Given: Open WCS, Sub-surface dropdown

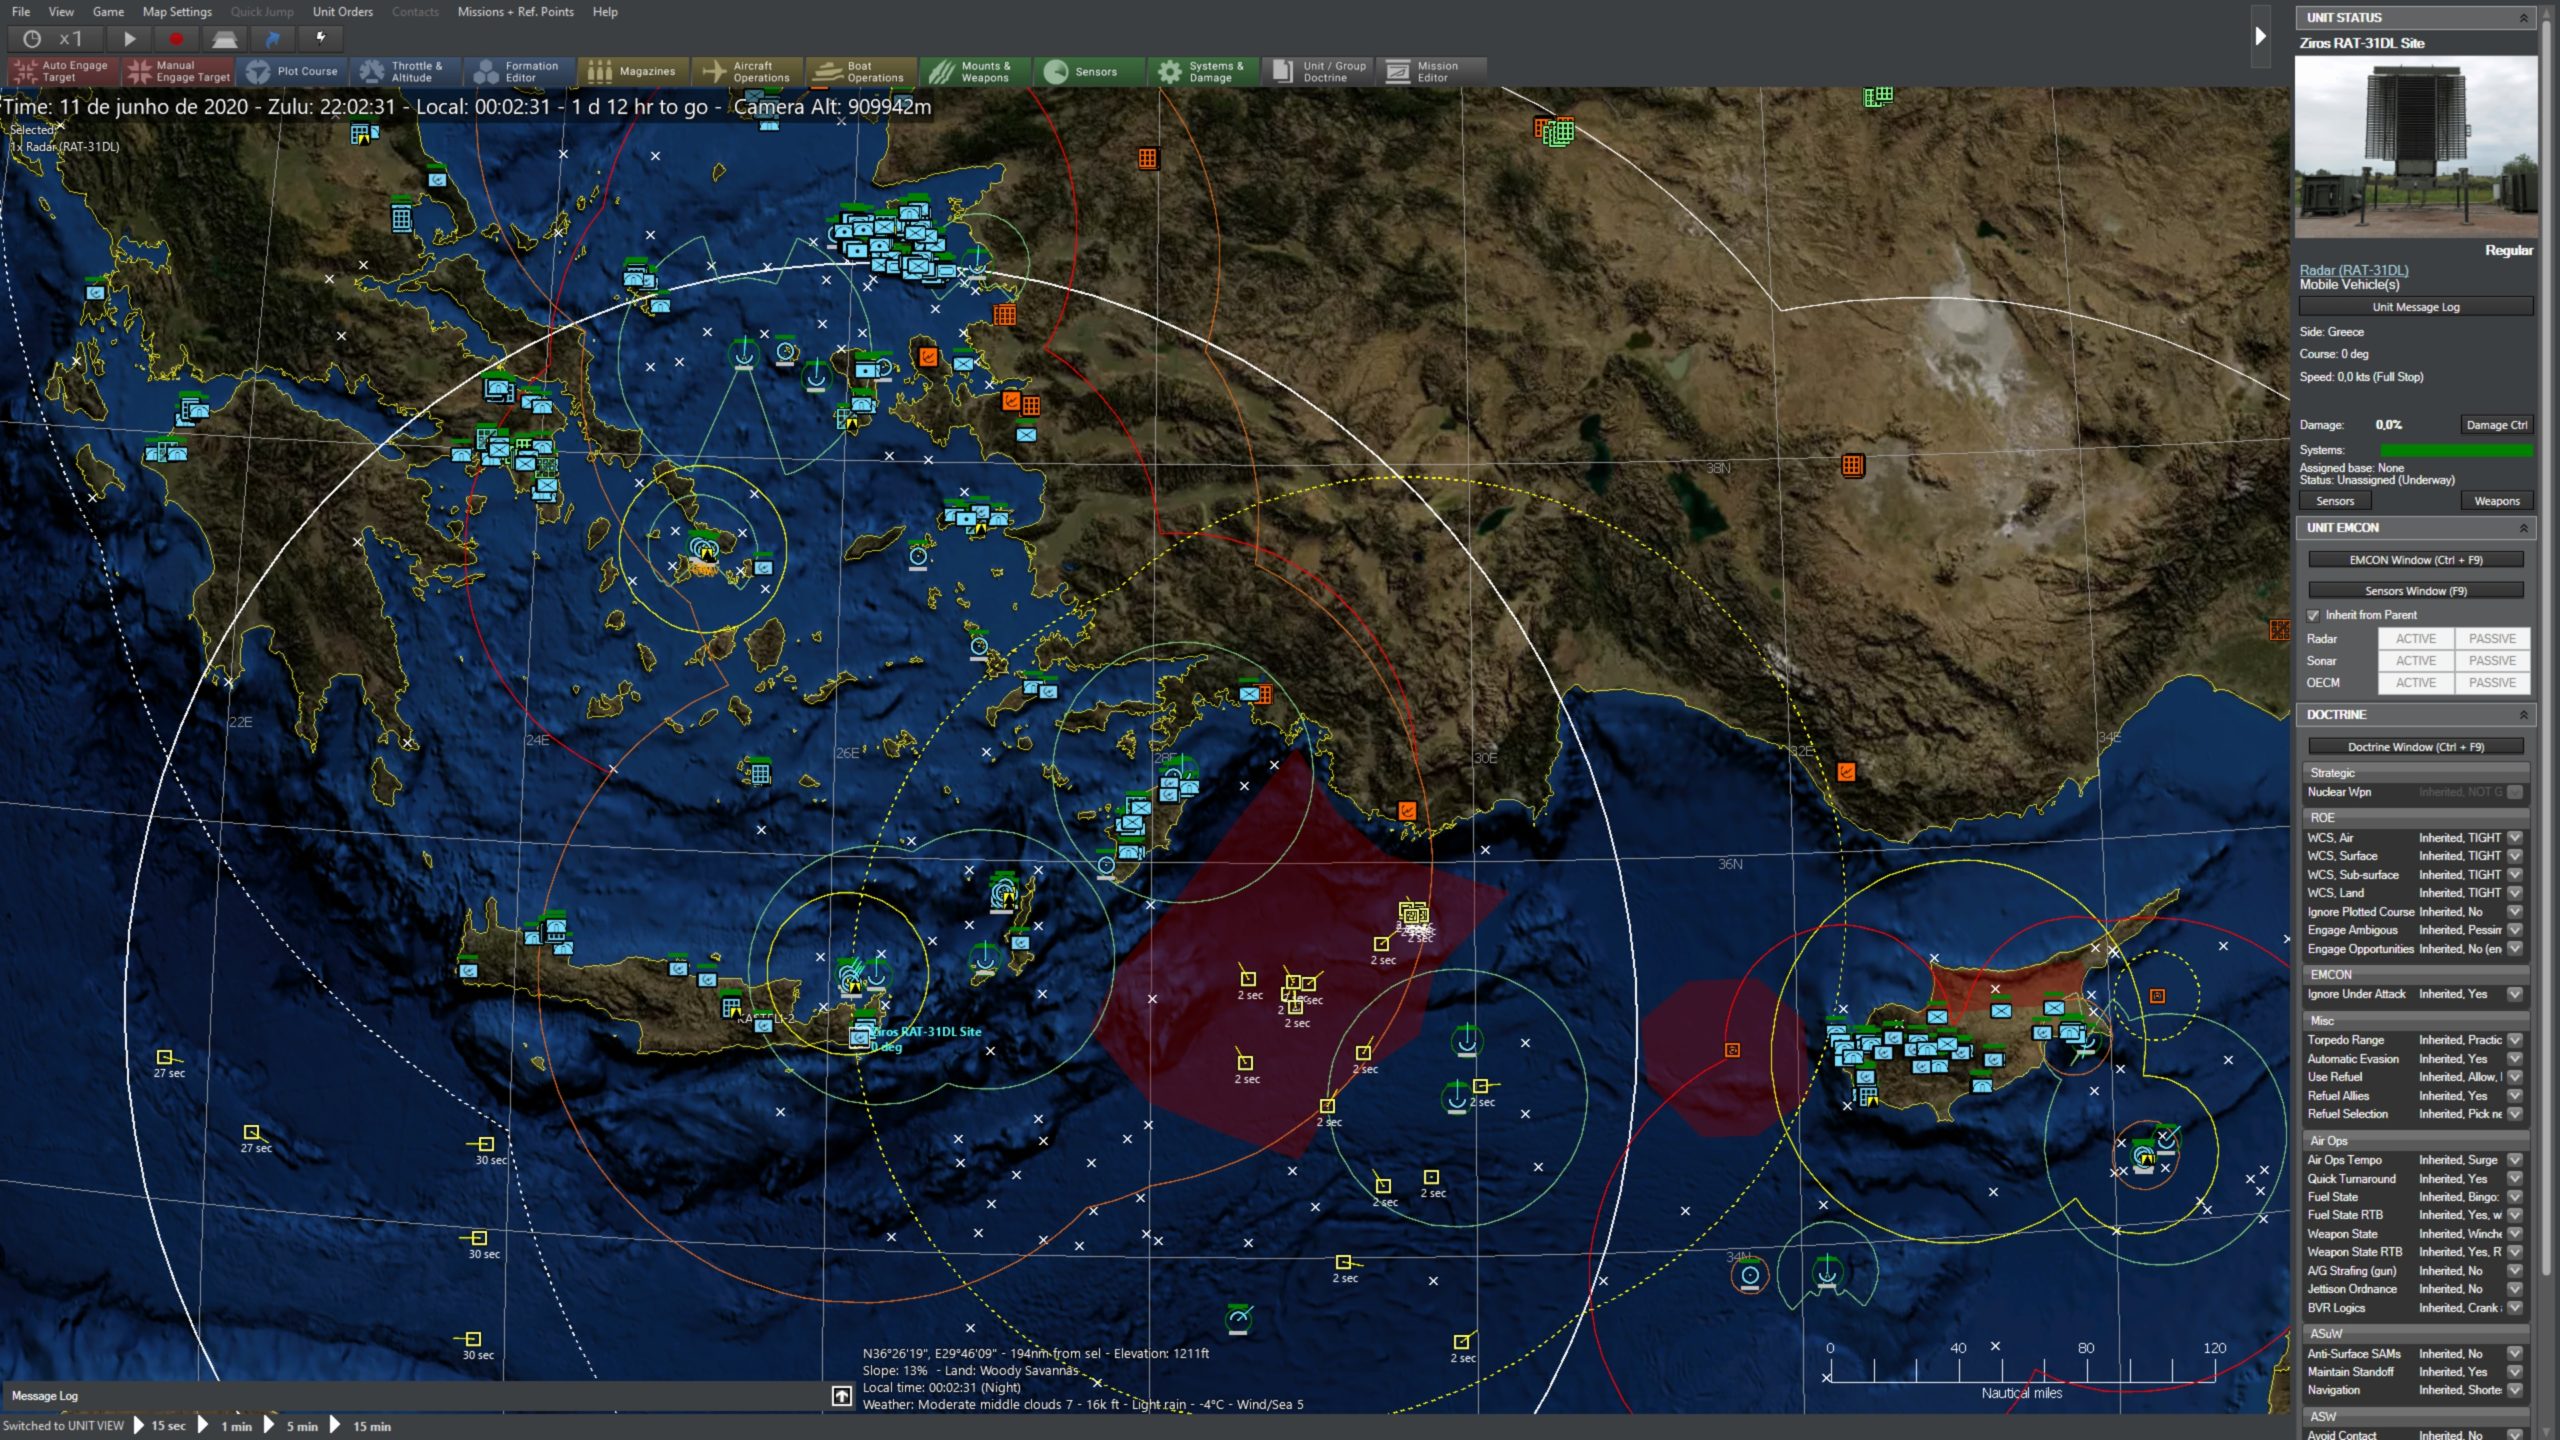Looking at the screenshot, I should [2515, 875].
